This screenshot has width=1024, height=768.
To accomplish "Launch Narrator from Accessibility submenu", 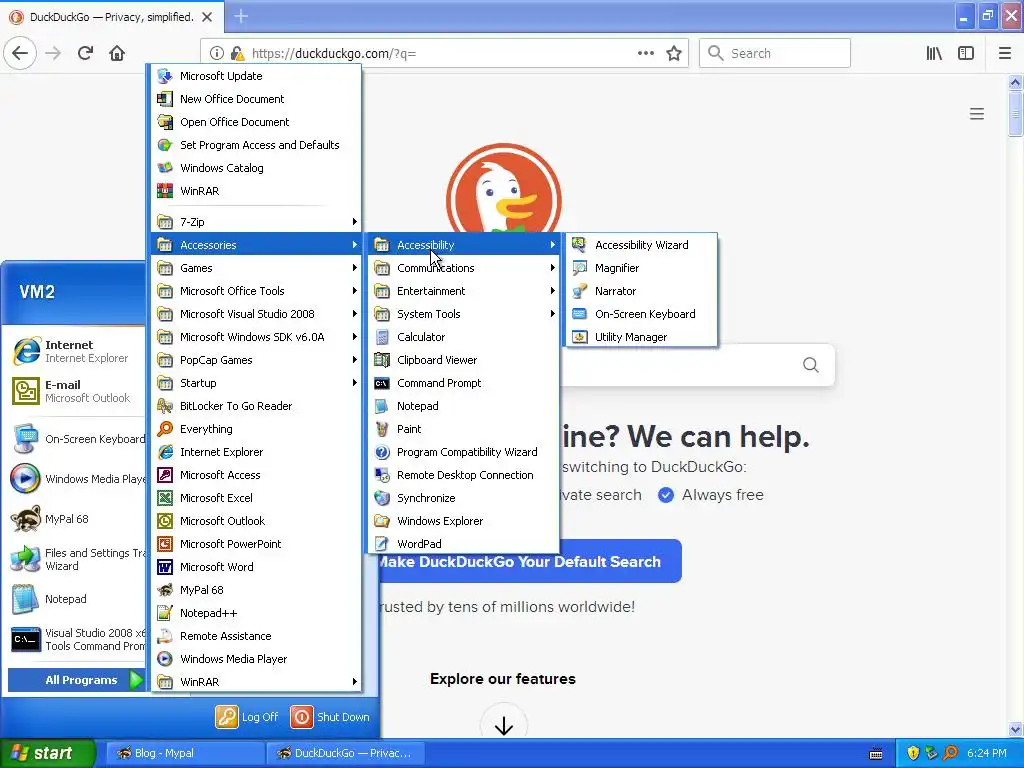I will (x=641, y=291).
